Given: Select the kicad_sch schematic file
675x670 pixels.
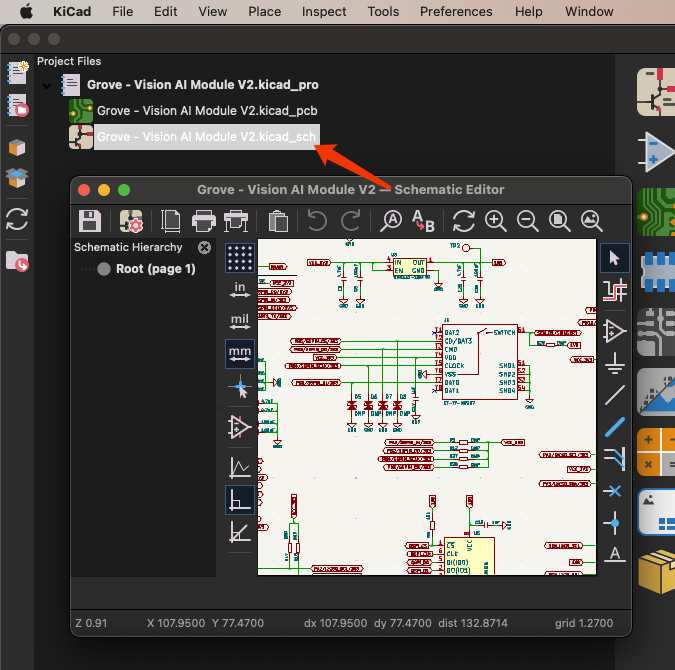Looking at the screenshot, I should [207, 137].
